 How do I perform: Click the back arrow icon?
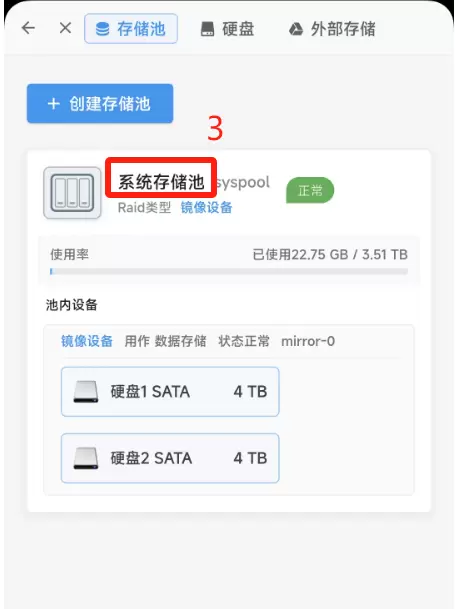(x=28, y=28)
